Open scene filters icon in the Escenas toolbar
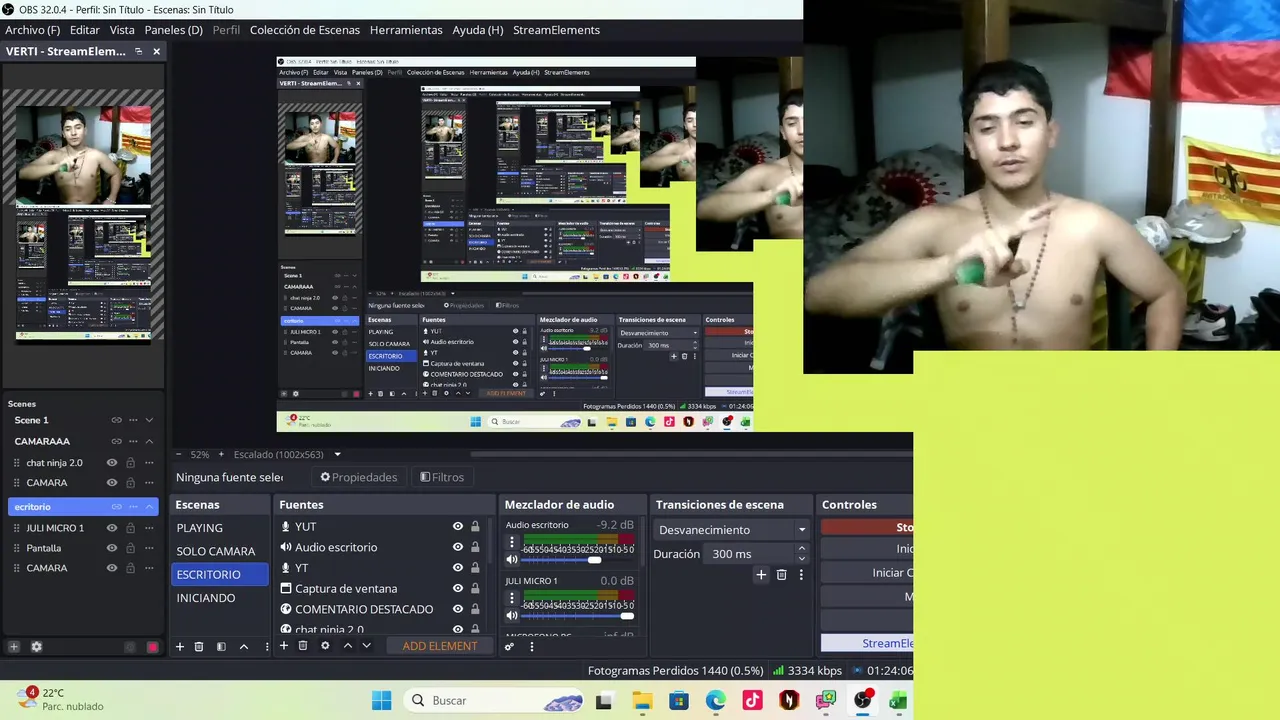The image size is (1280, 720). [x=221, y=646]
